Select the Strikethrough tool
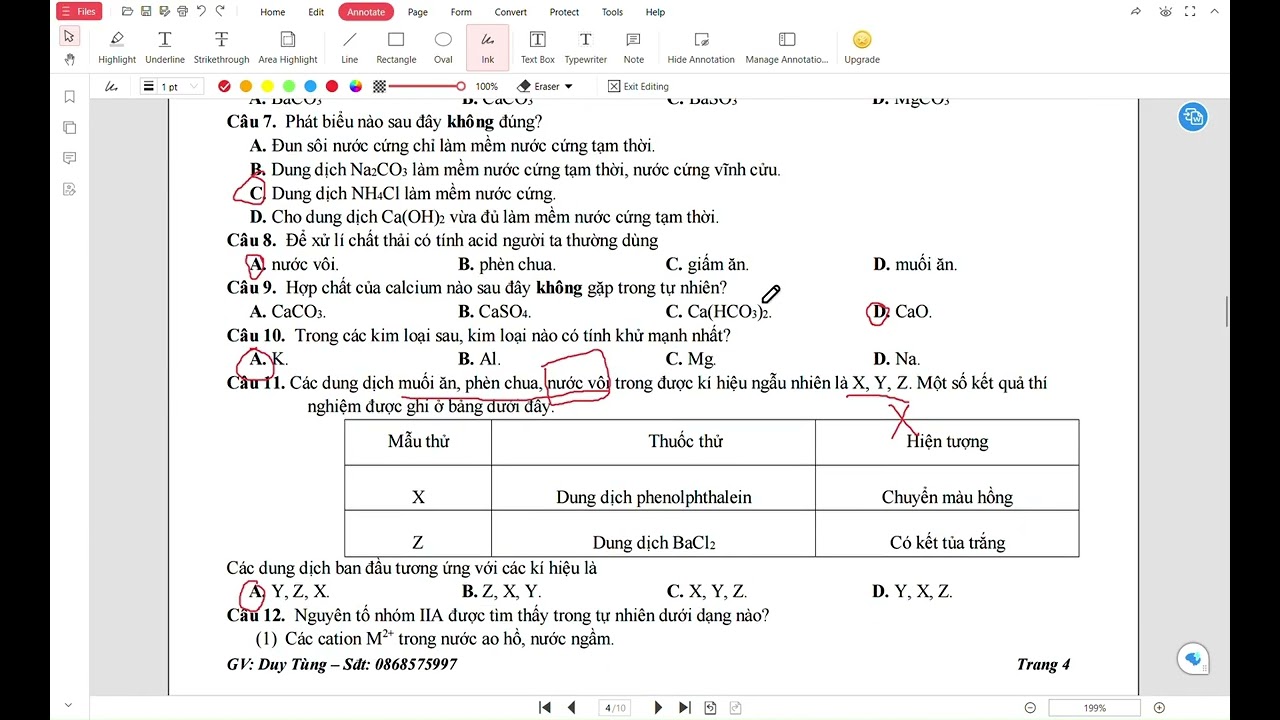This screenshot has height=720, width=1280. tap(221, 47)
